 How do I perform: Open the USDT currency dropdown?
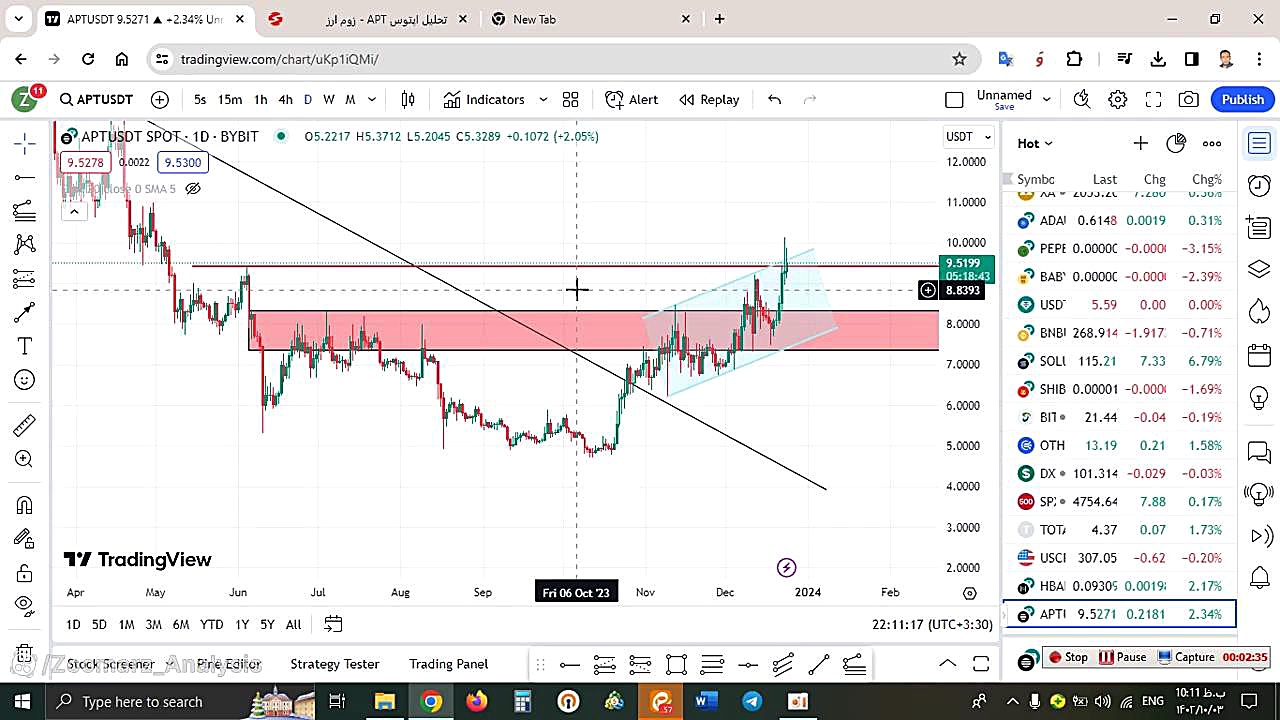point(968,137)
